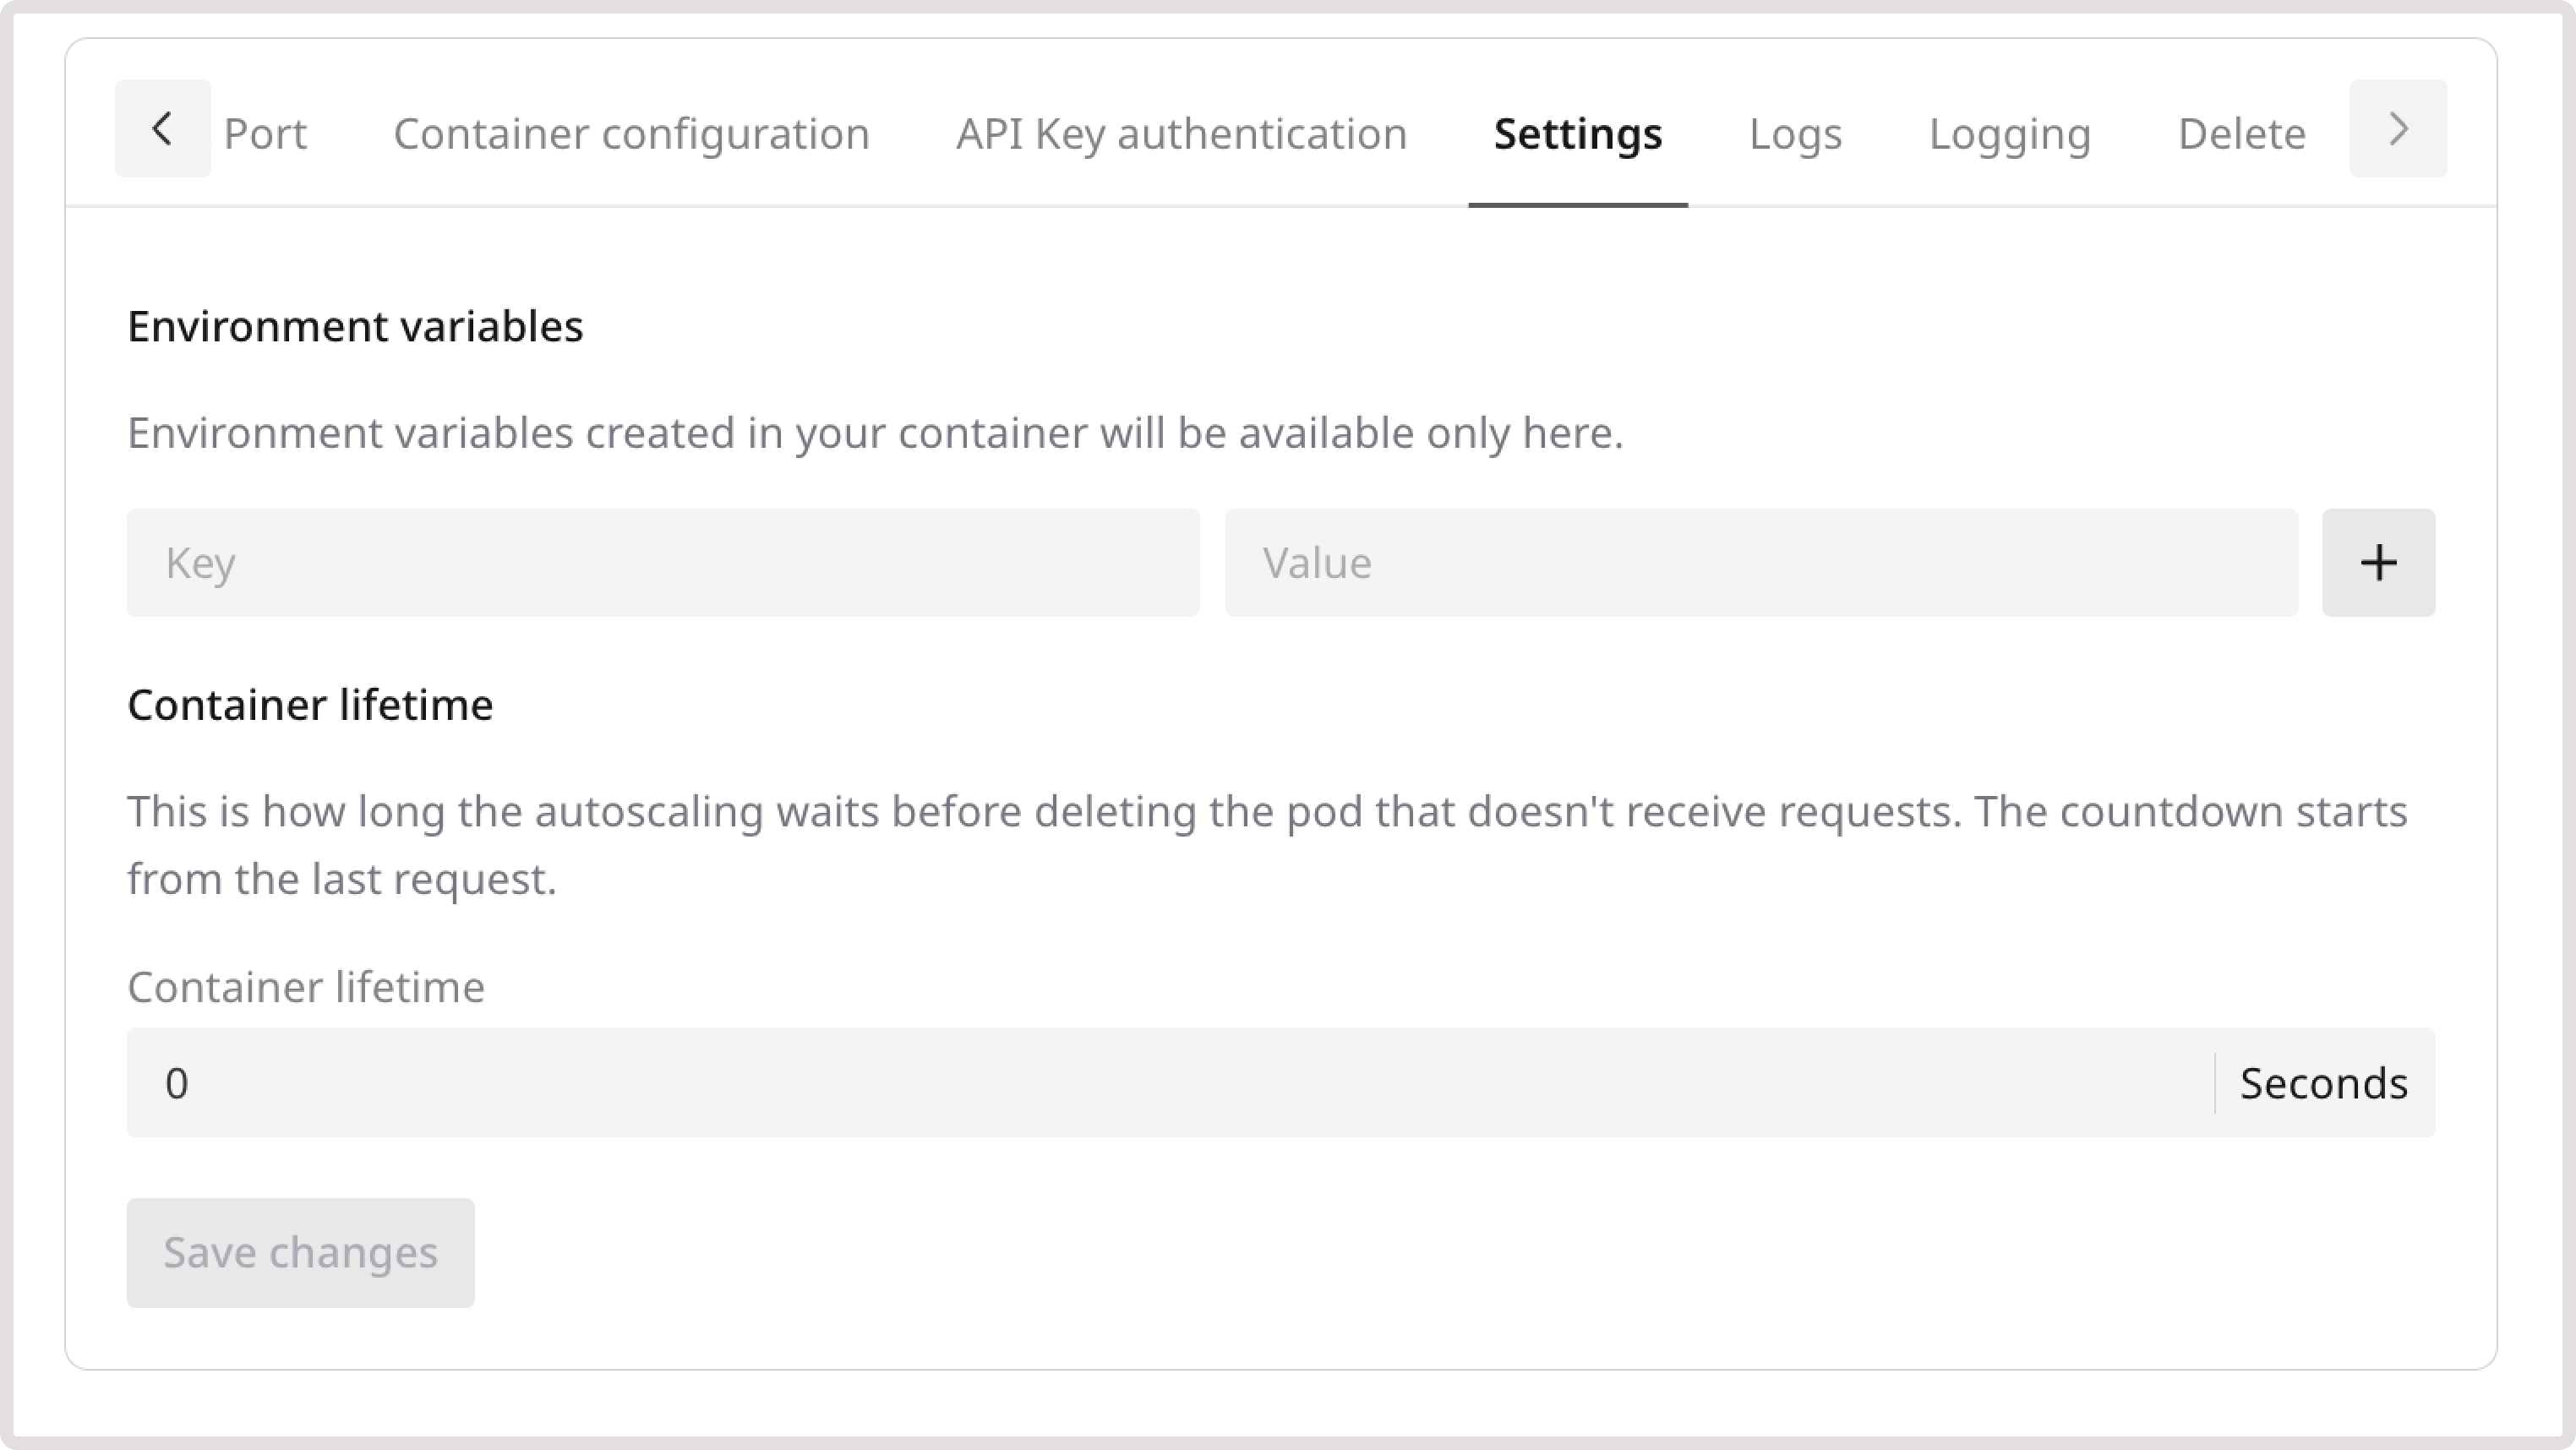
Task: Open the Port tab
Action: [266, 133]
